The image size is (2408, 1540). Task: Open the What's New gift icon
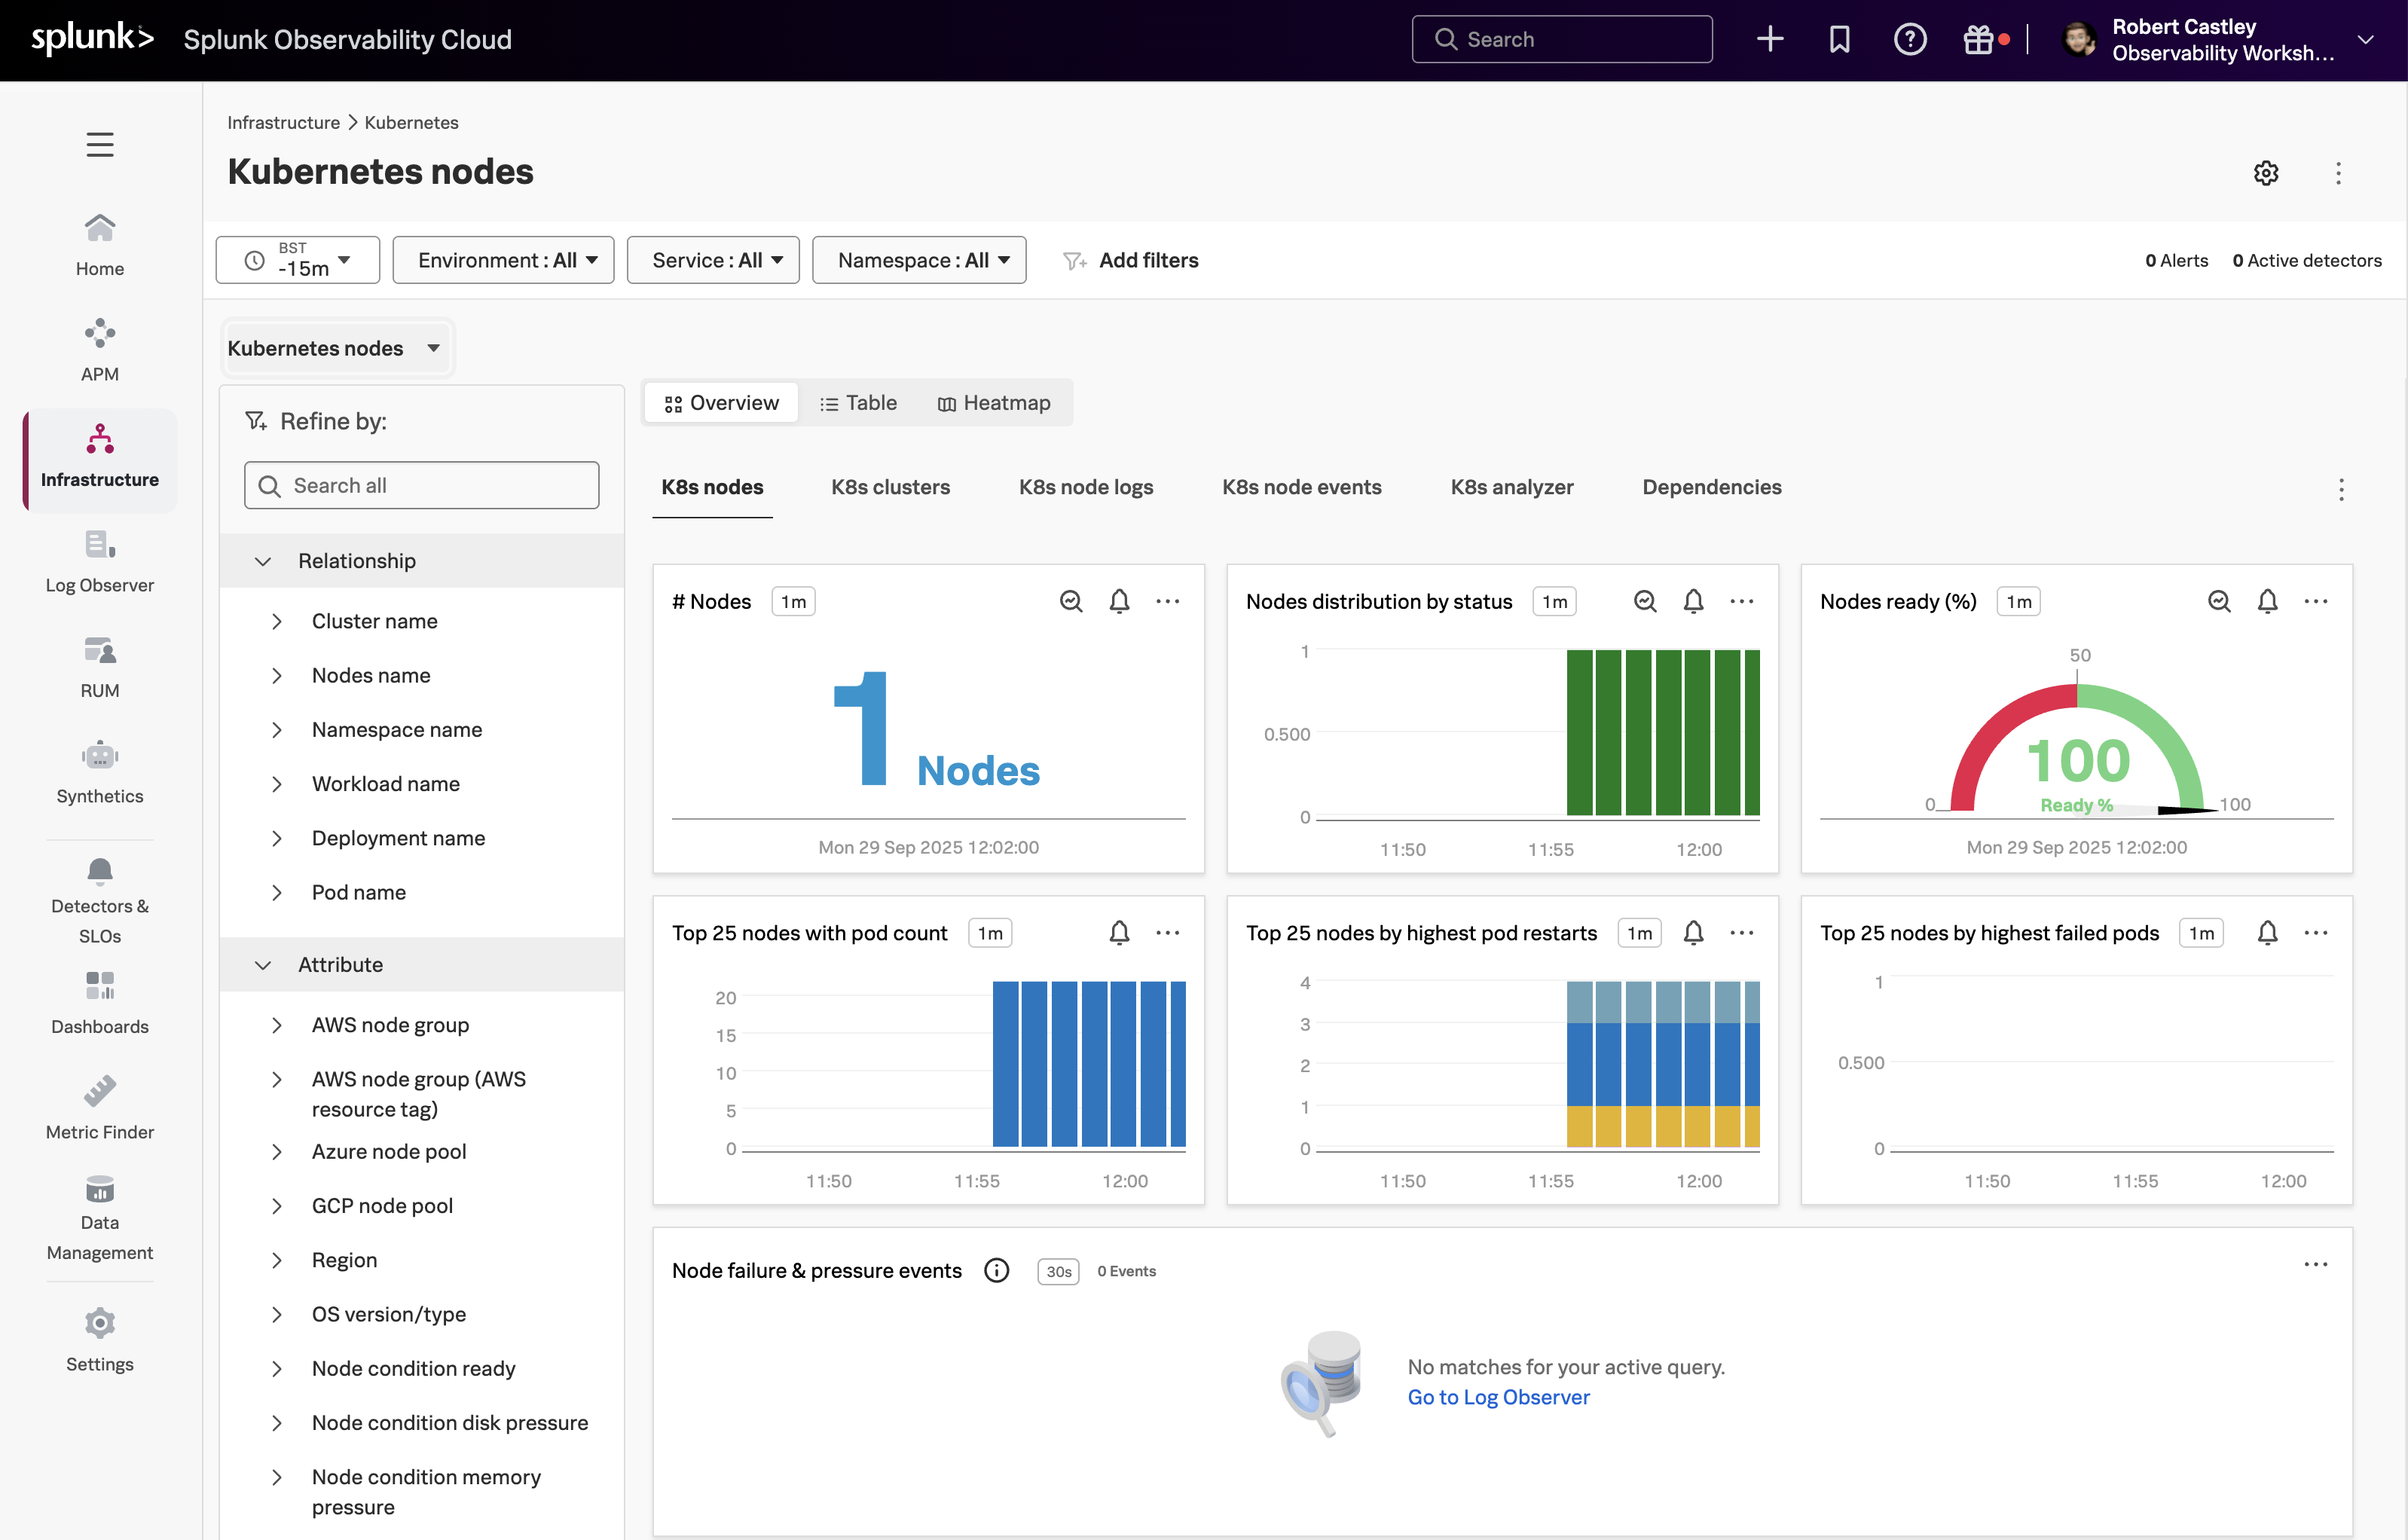pyautogui.click(x=1978, y=39)
